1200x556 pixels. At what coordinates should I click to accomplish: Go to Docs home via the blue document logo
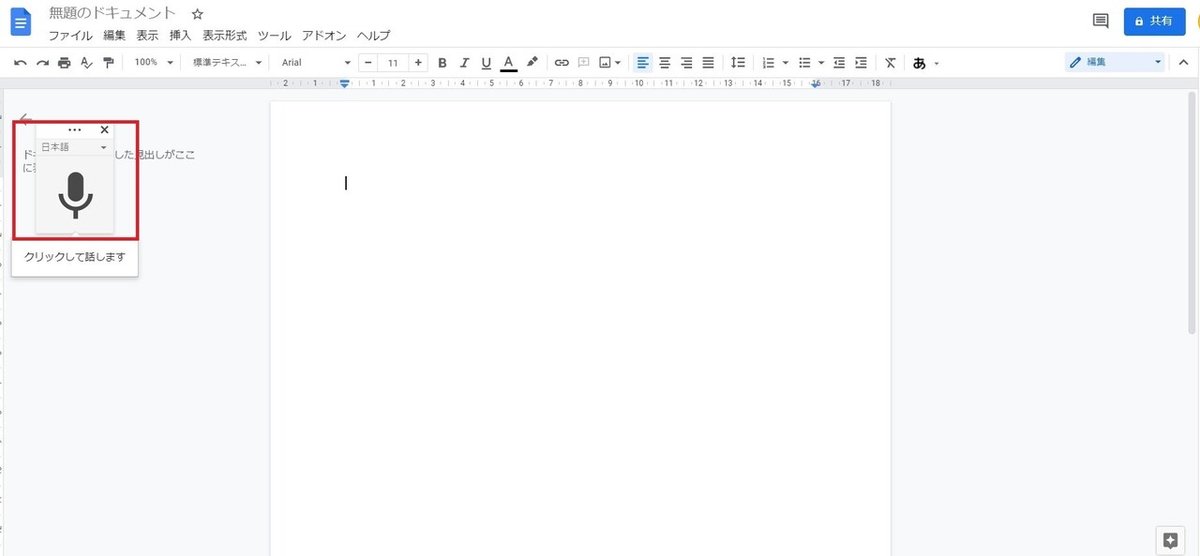click(21, 21)
